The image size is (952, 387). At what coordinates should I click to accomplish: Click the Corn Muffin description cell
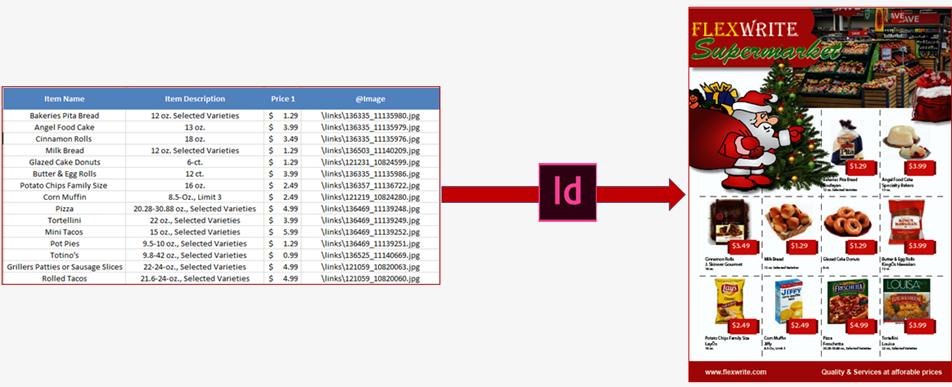click(195, 197)
